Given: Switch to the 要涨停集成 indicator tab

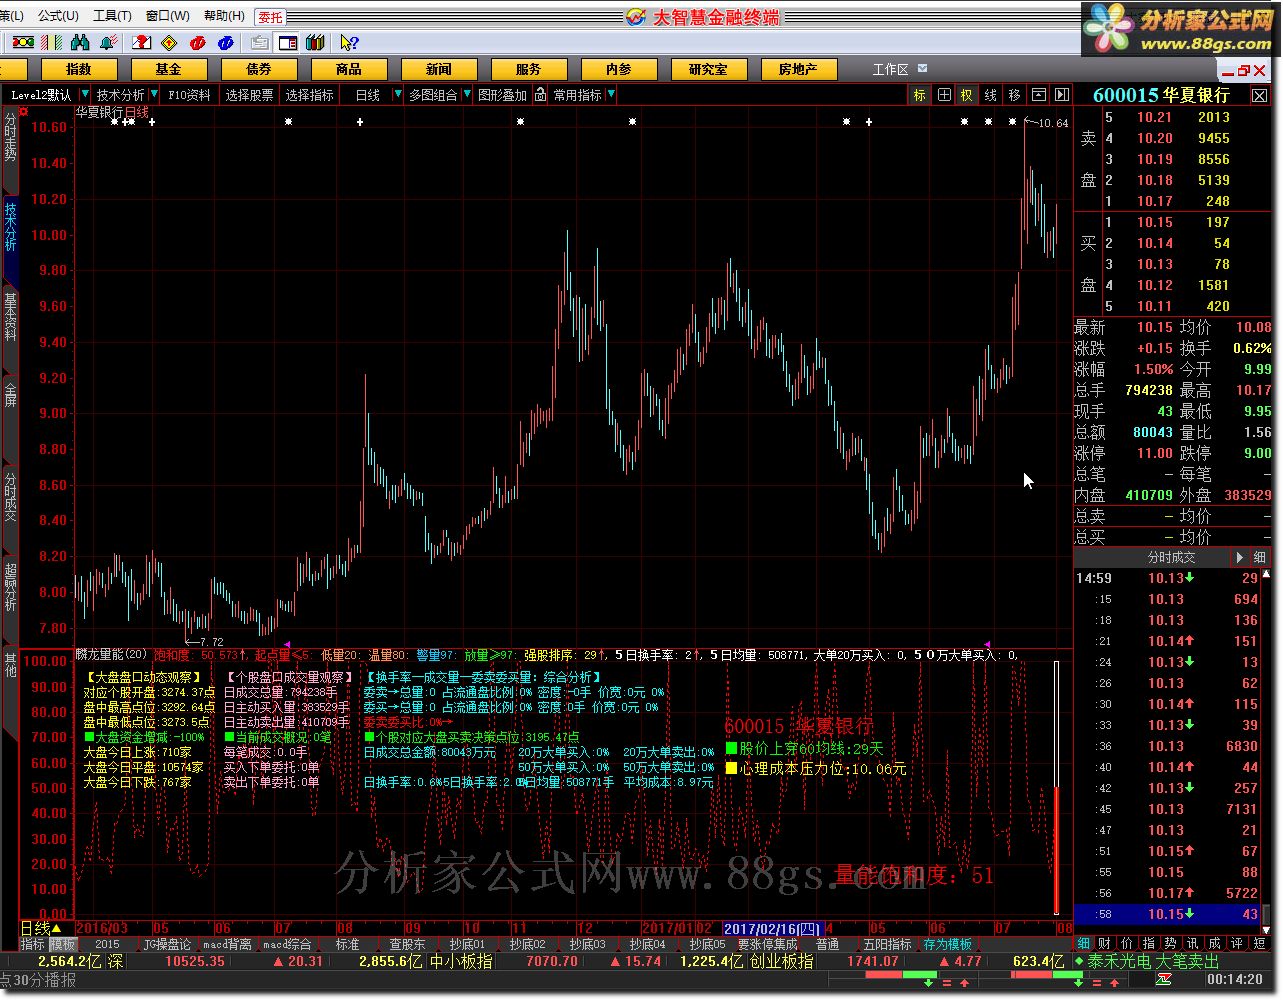Looking at the screenshot, I should tap(768, 944).
